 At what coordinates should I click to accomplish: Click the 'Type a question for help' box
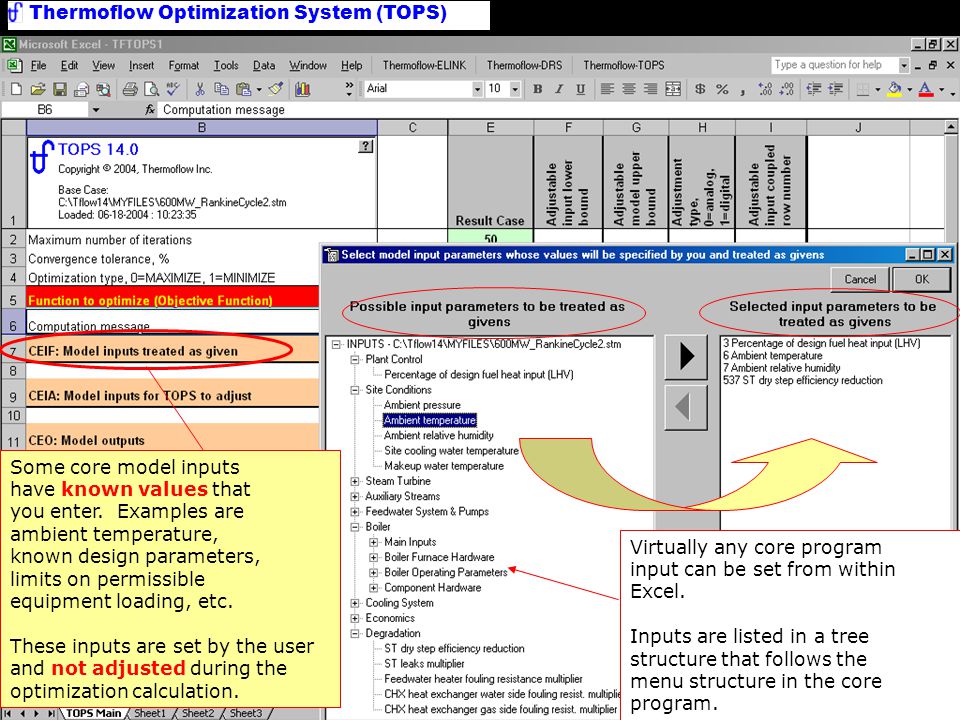pyautogui.click(x=833, y=65)
